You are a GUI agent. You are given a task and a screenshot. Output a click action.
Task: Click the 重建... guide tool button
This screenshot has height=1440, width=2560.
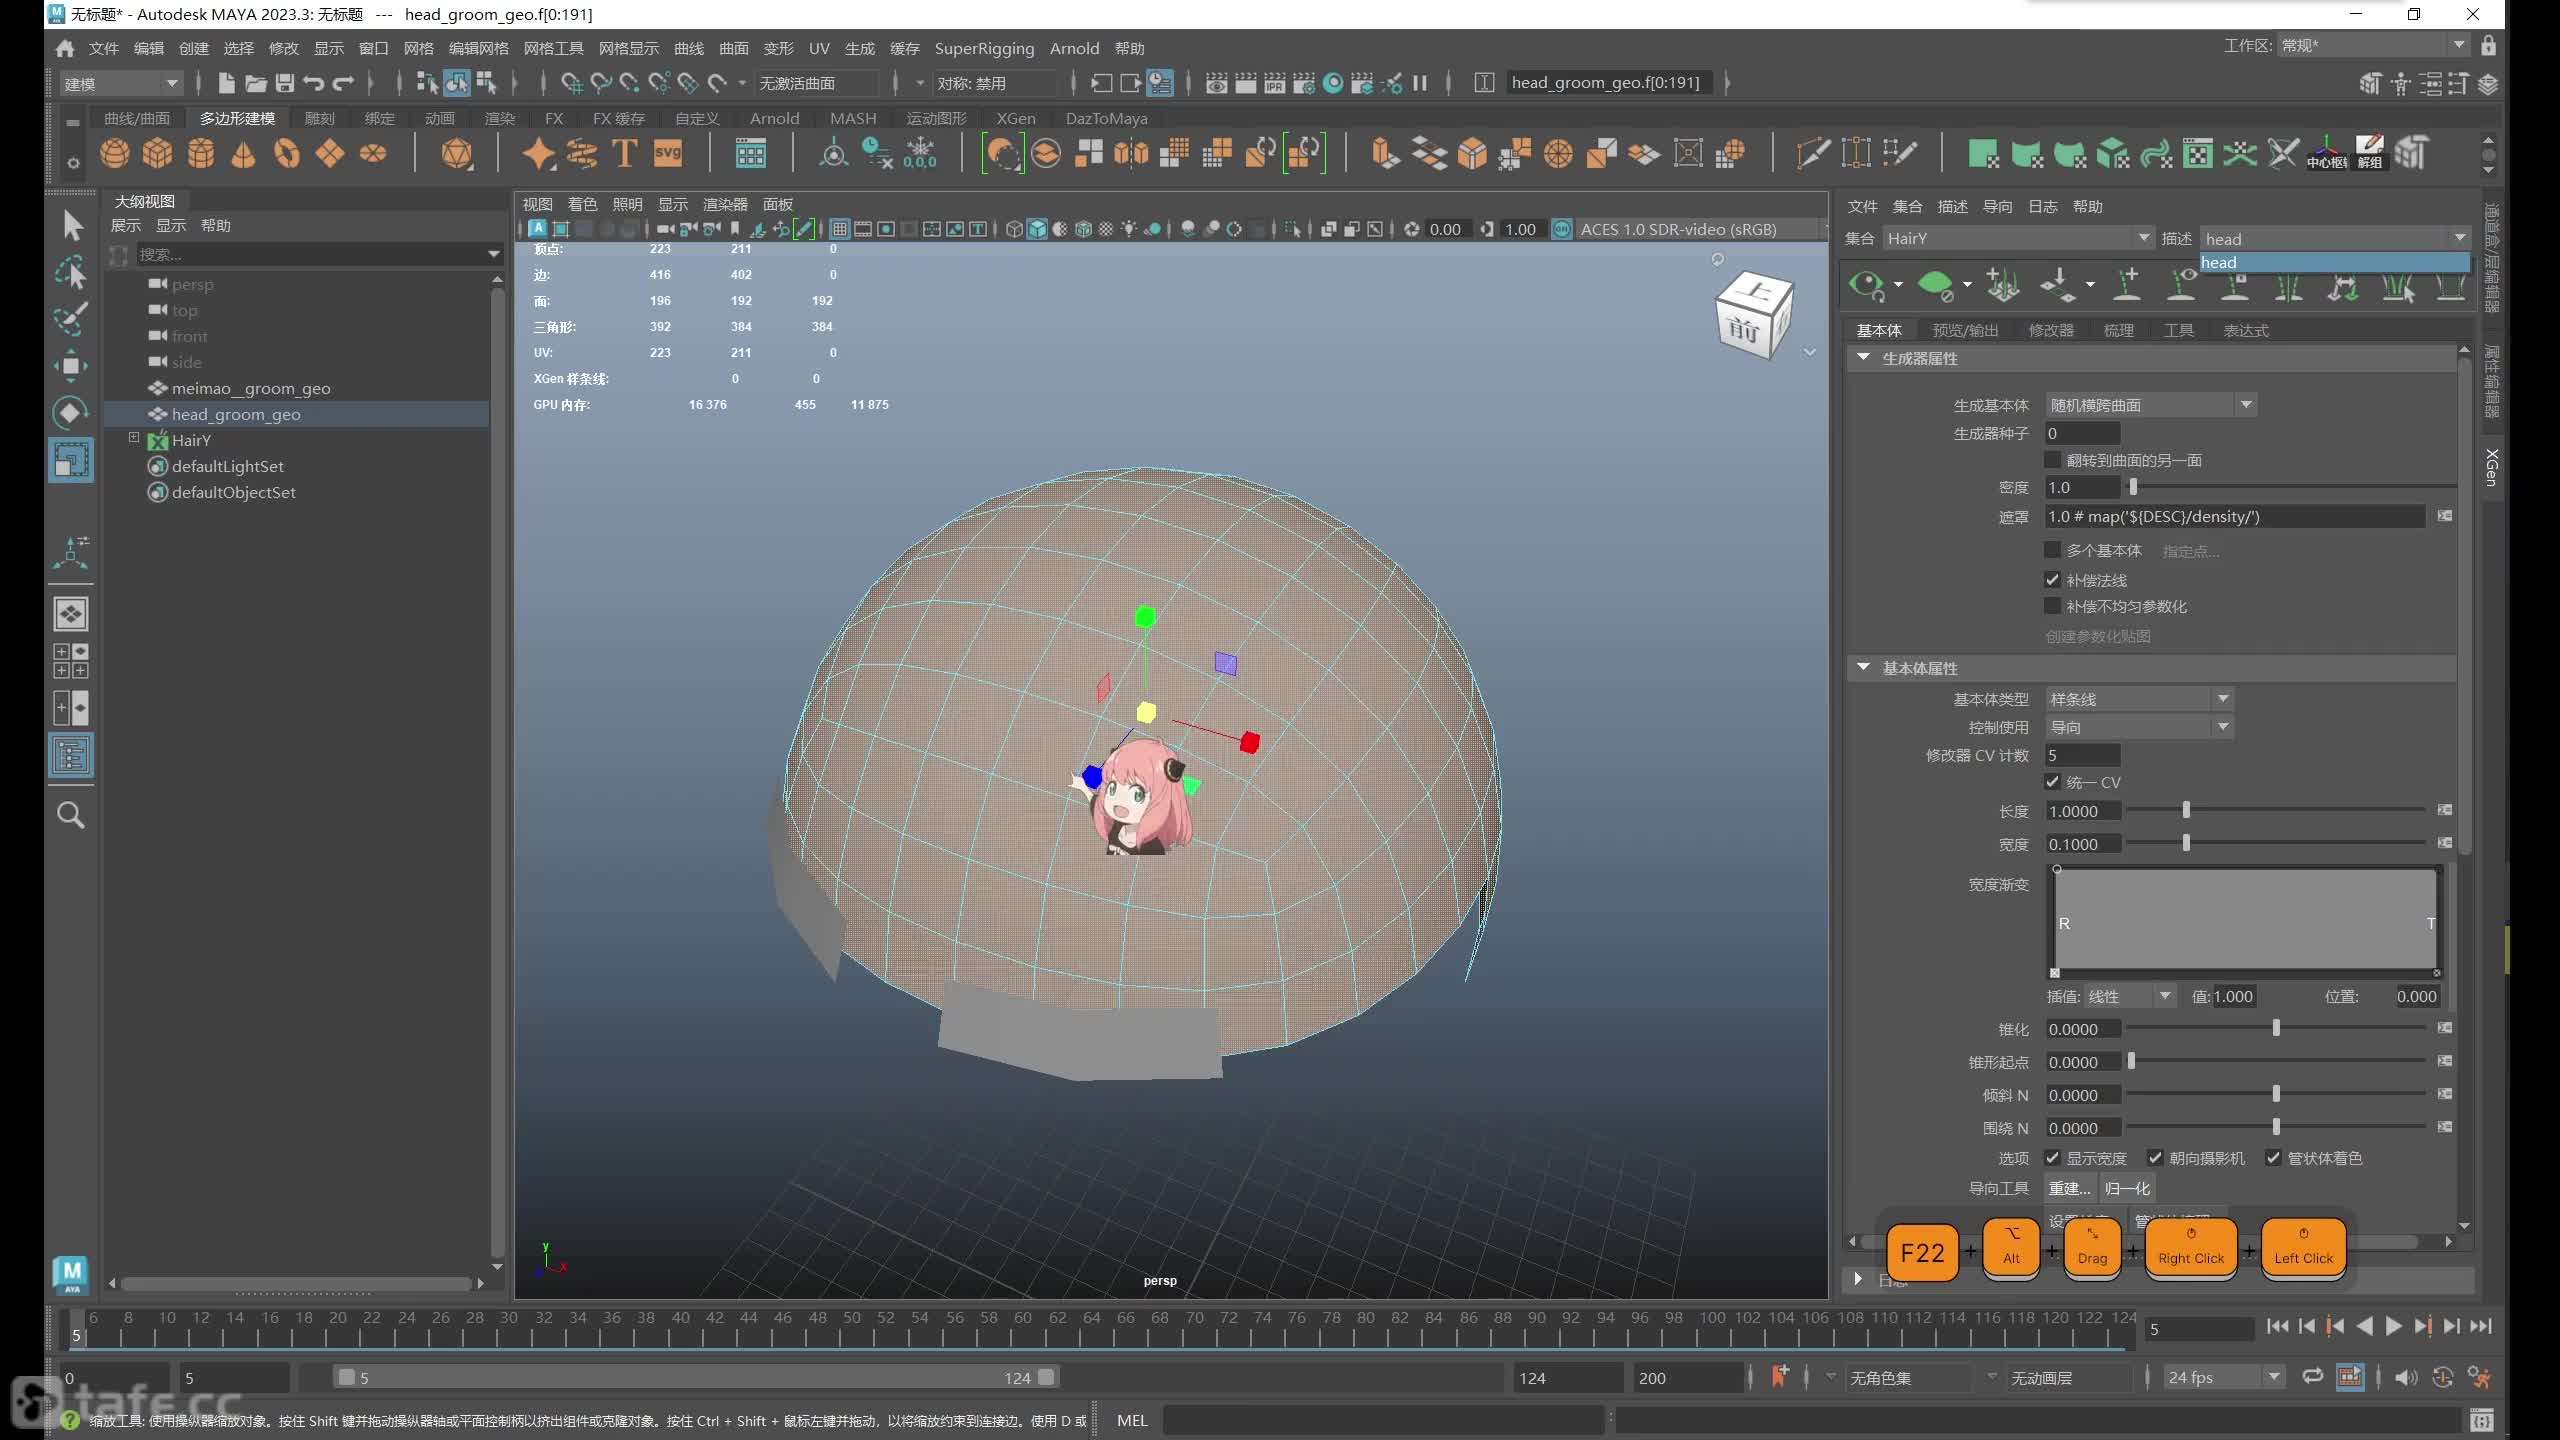(x=2069, y=1188)
